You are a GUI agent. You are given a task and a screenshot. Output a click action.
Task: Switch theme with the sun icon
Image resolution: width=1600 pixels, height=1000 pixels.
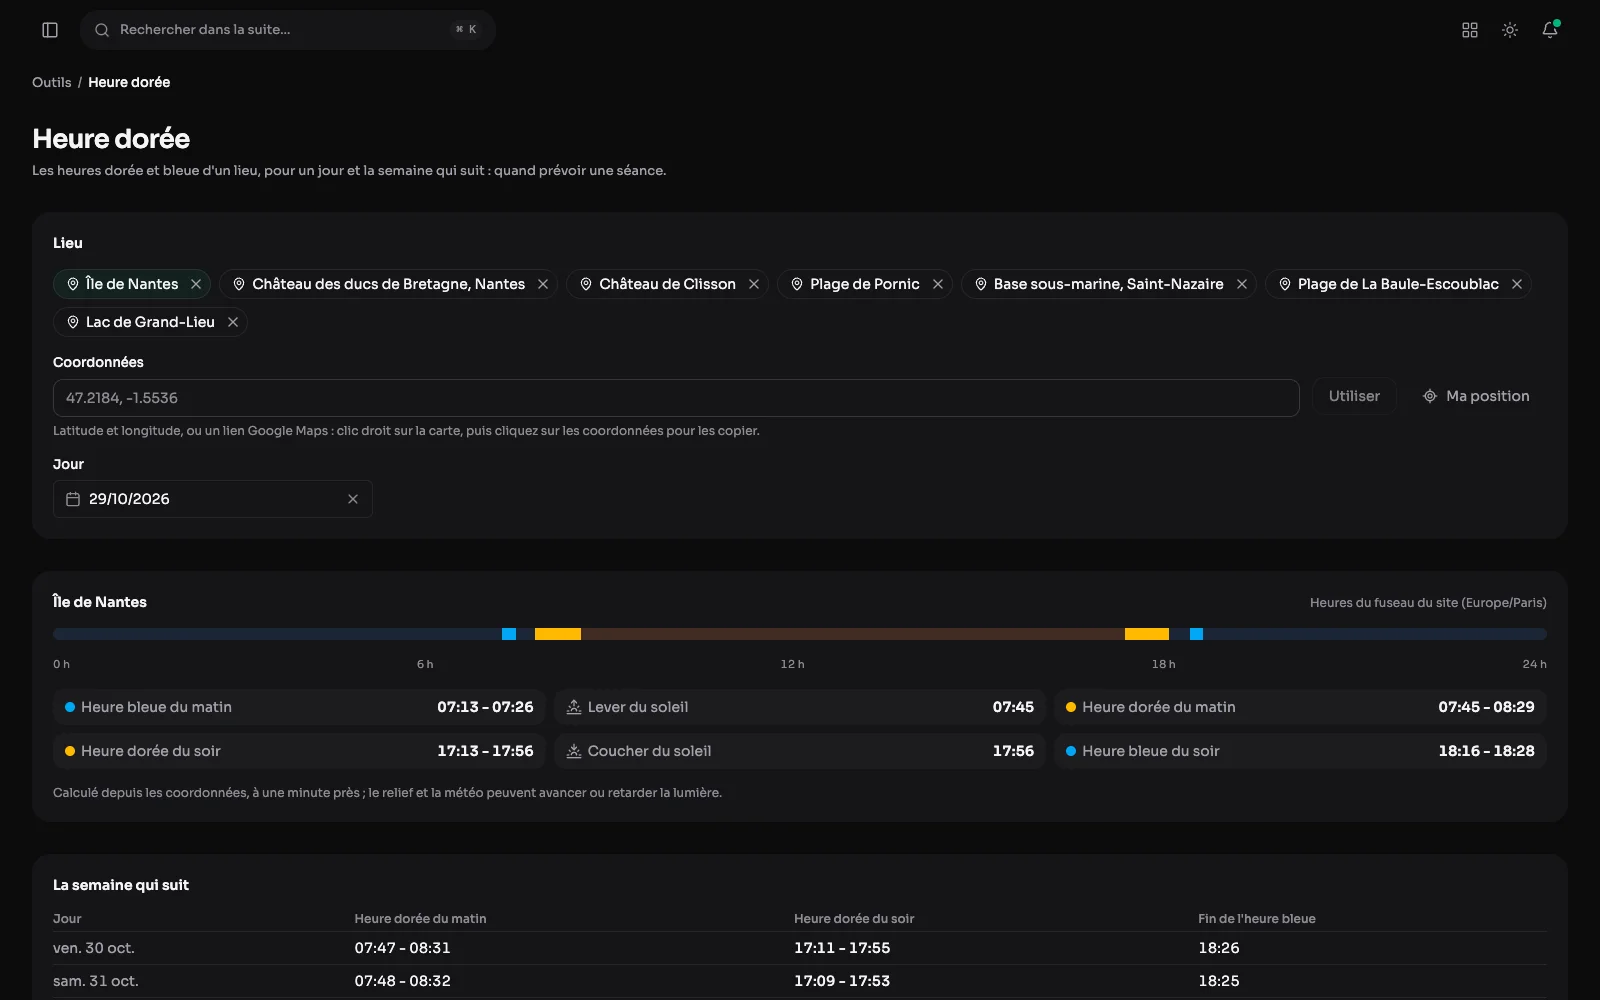(x=1510, y=30)
